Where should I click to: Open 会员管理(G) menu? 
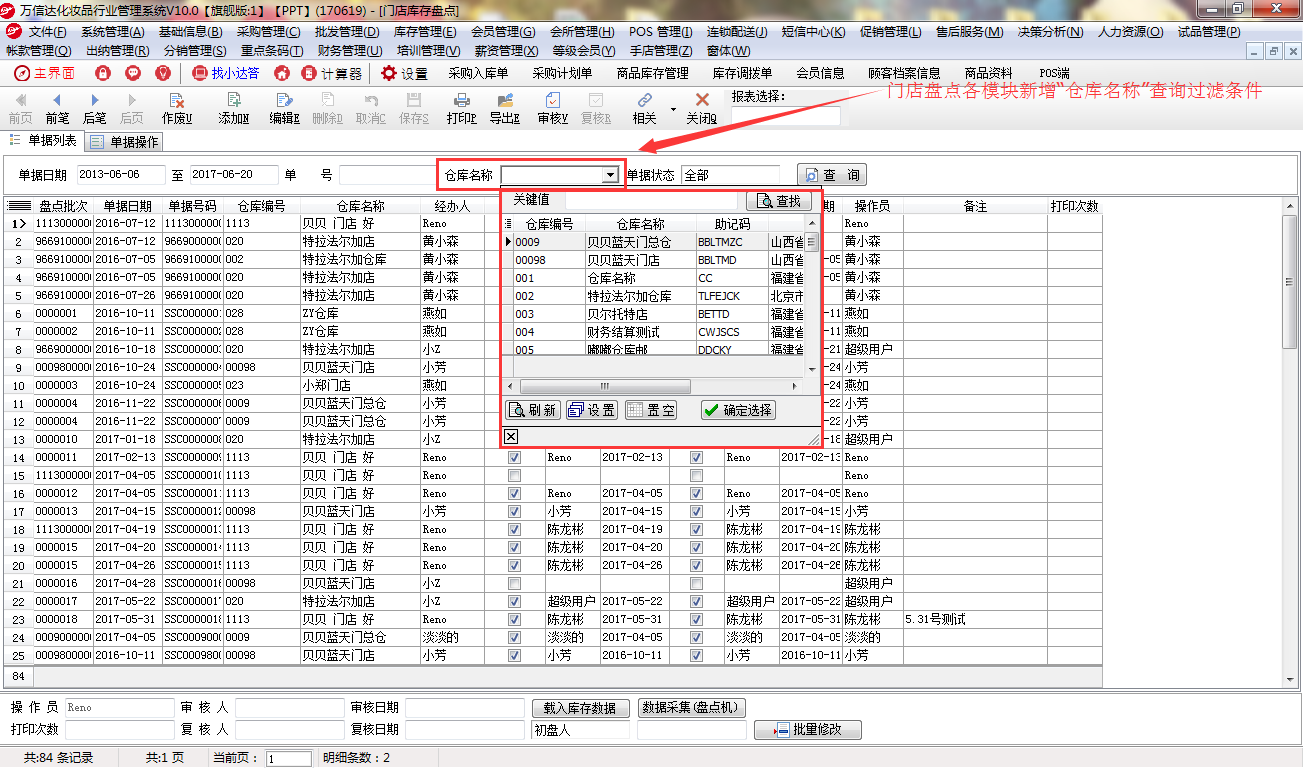coord(503,32)
